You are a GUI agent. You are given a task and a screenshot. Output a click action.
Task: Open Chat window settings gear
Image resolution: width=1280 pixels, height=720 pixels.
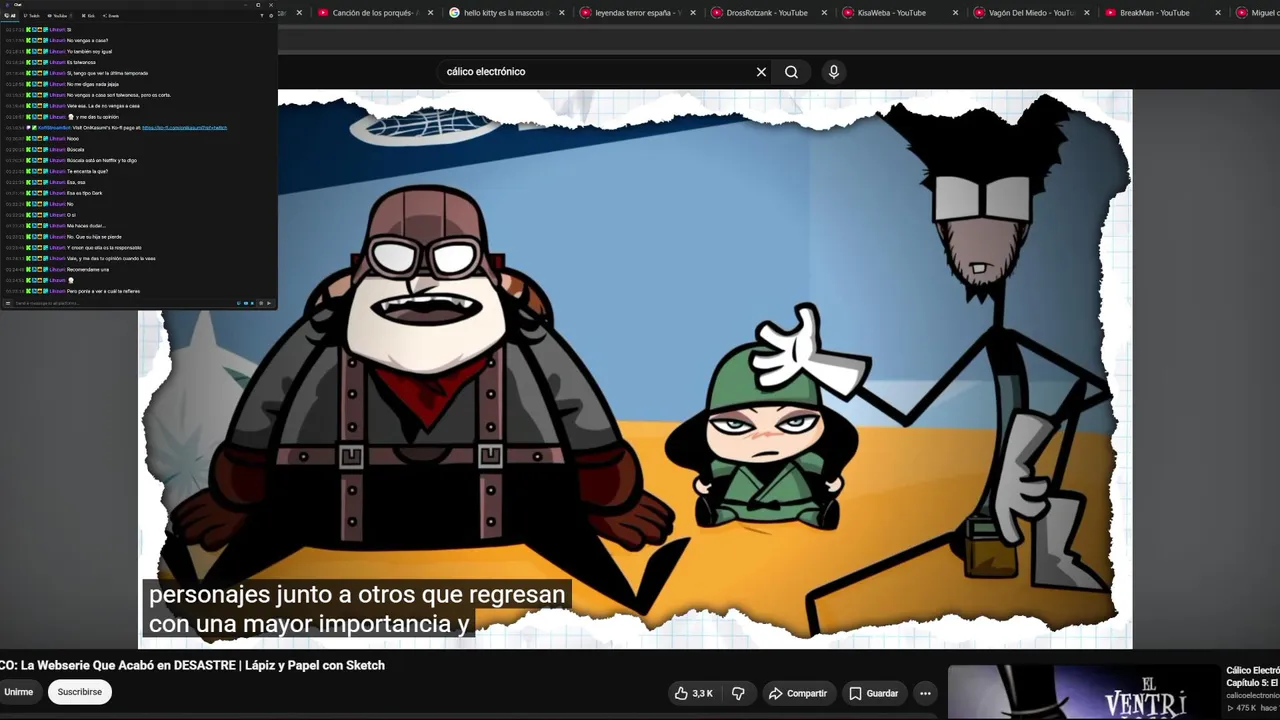pos(271,16)
